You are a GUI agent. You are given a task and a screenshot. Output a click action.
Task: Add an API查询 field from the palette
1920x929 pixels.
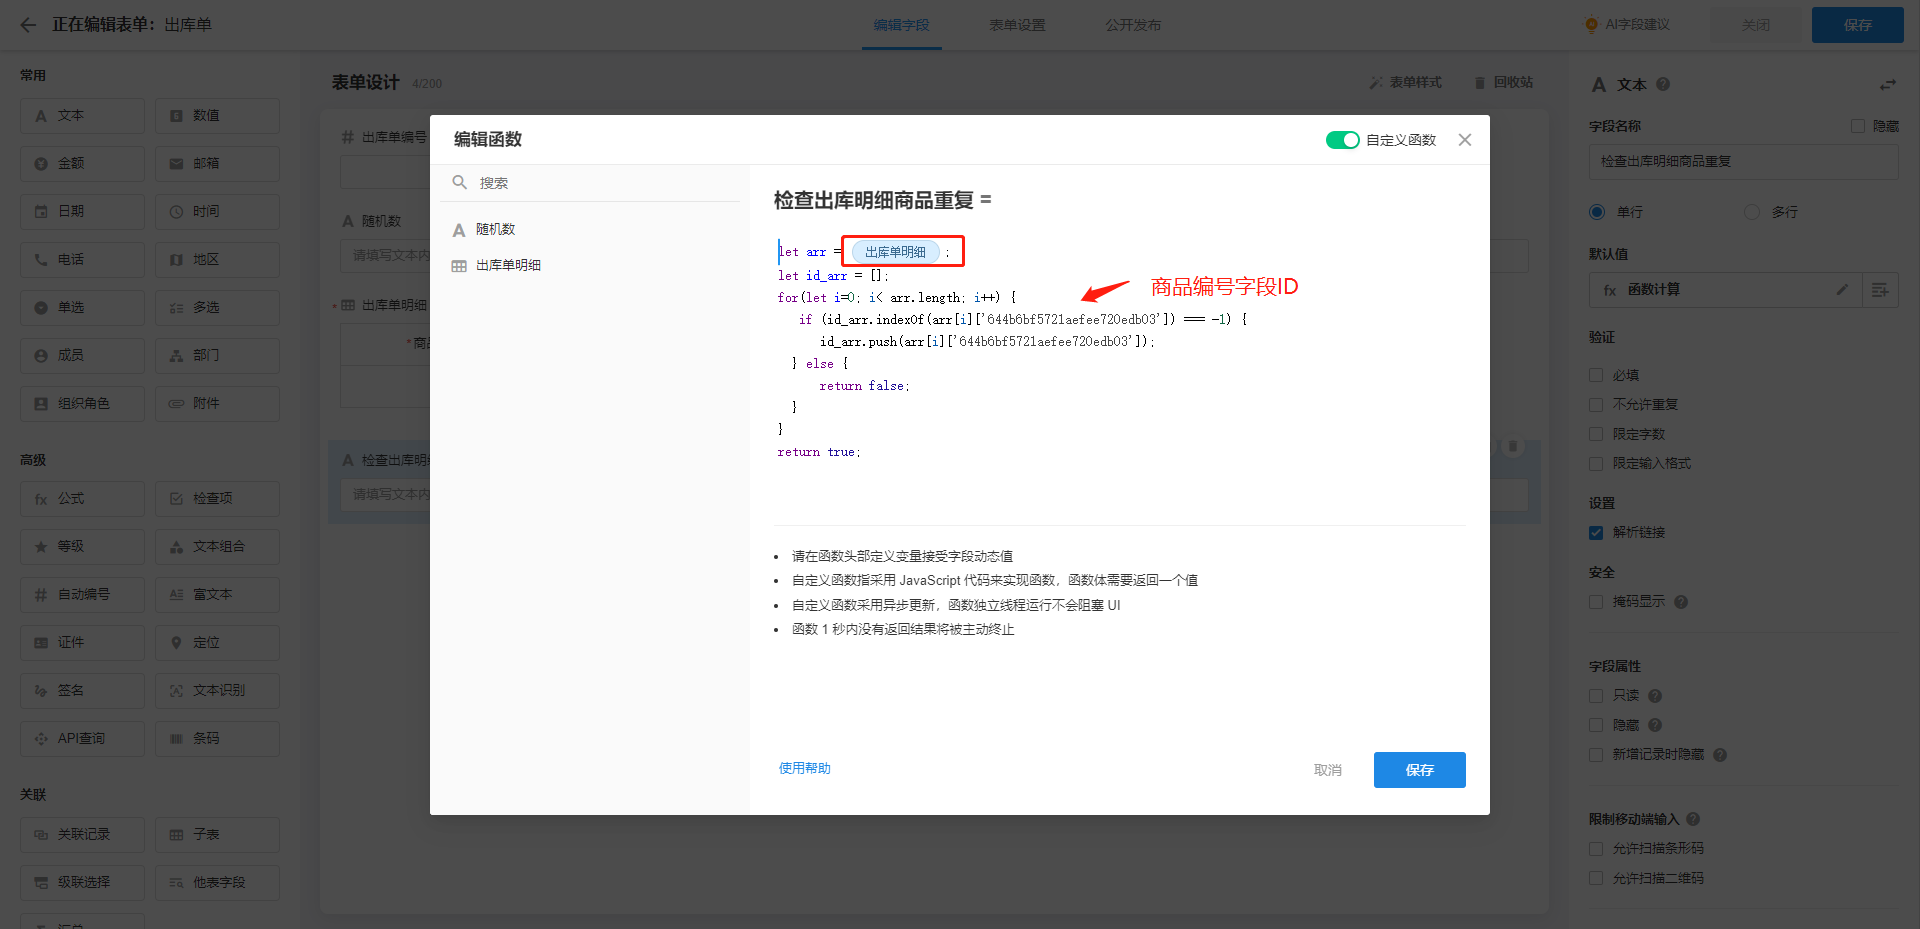(x=83, y=739)
